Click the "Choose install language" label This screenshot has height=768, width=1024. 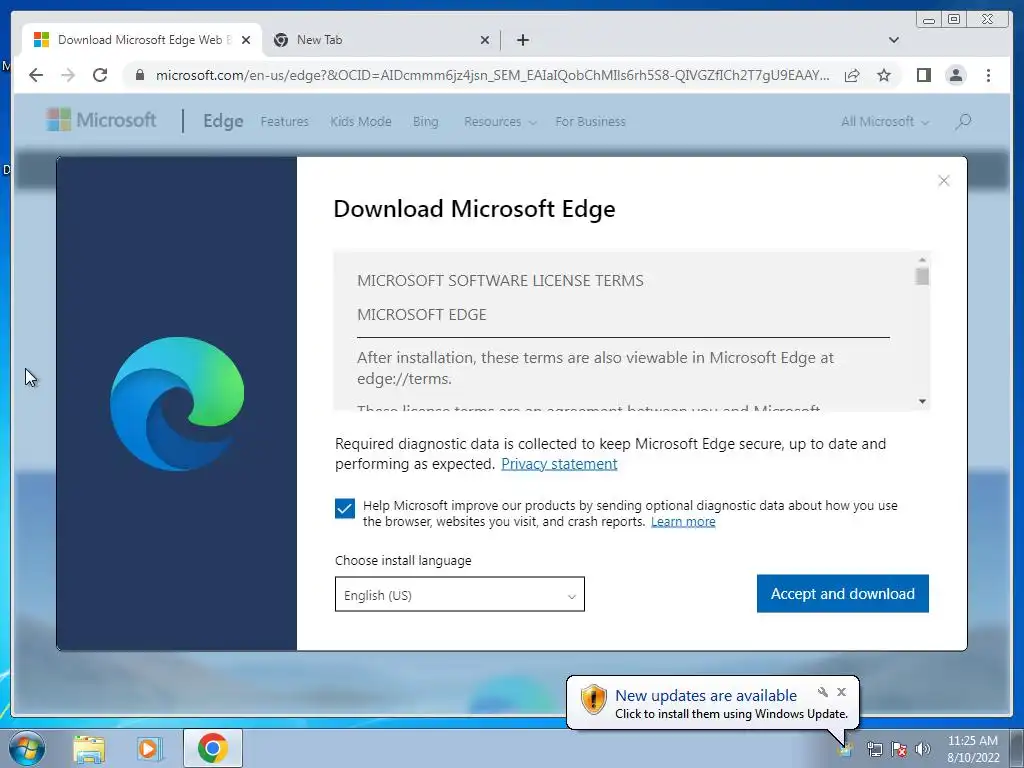[403, 561]
